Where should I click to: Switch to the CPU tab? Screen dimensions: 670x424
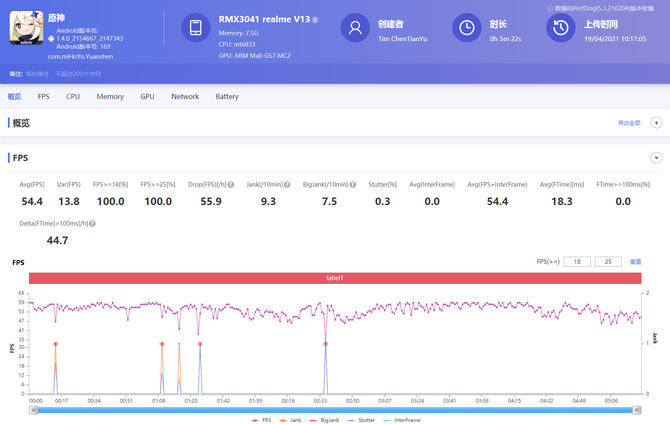coord(73,97)
